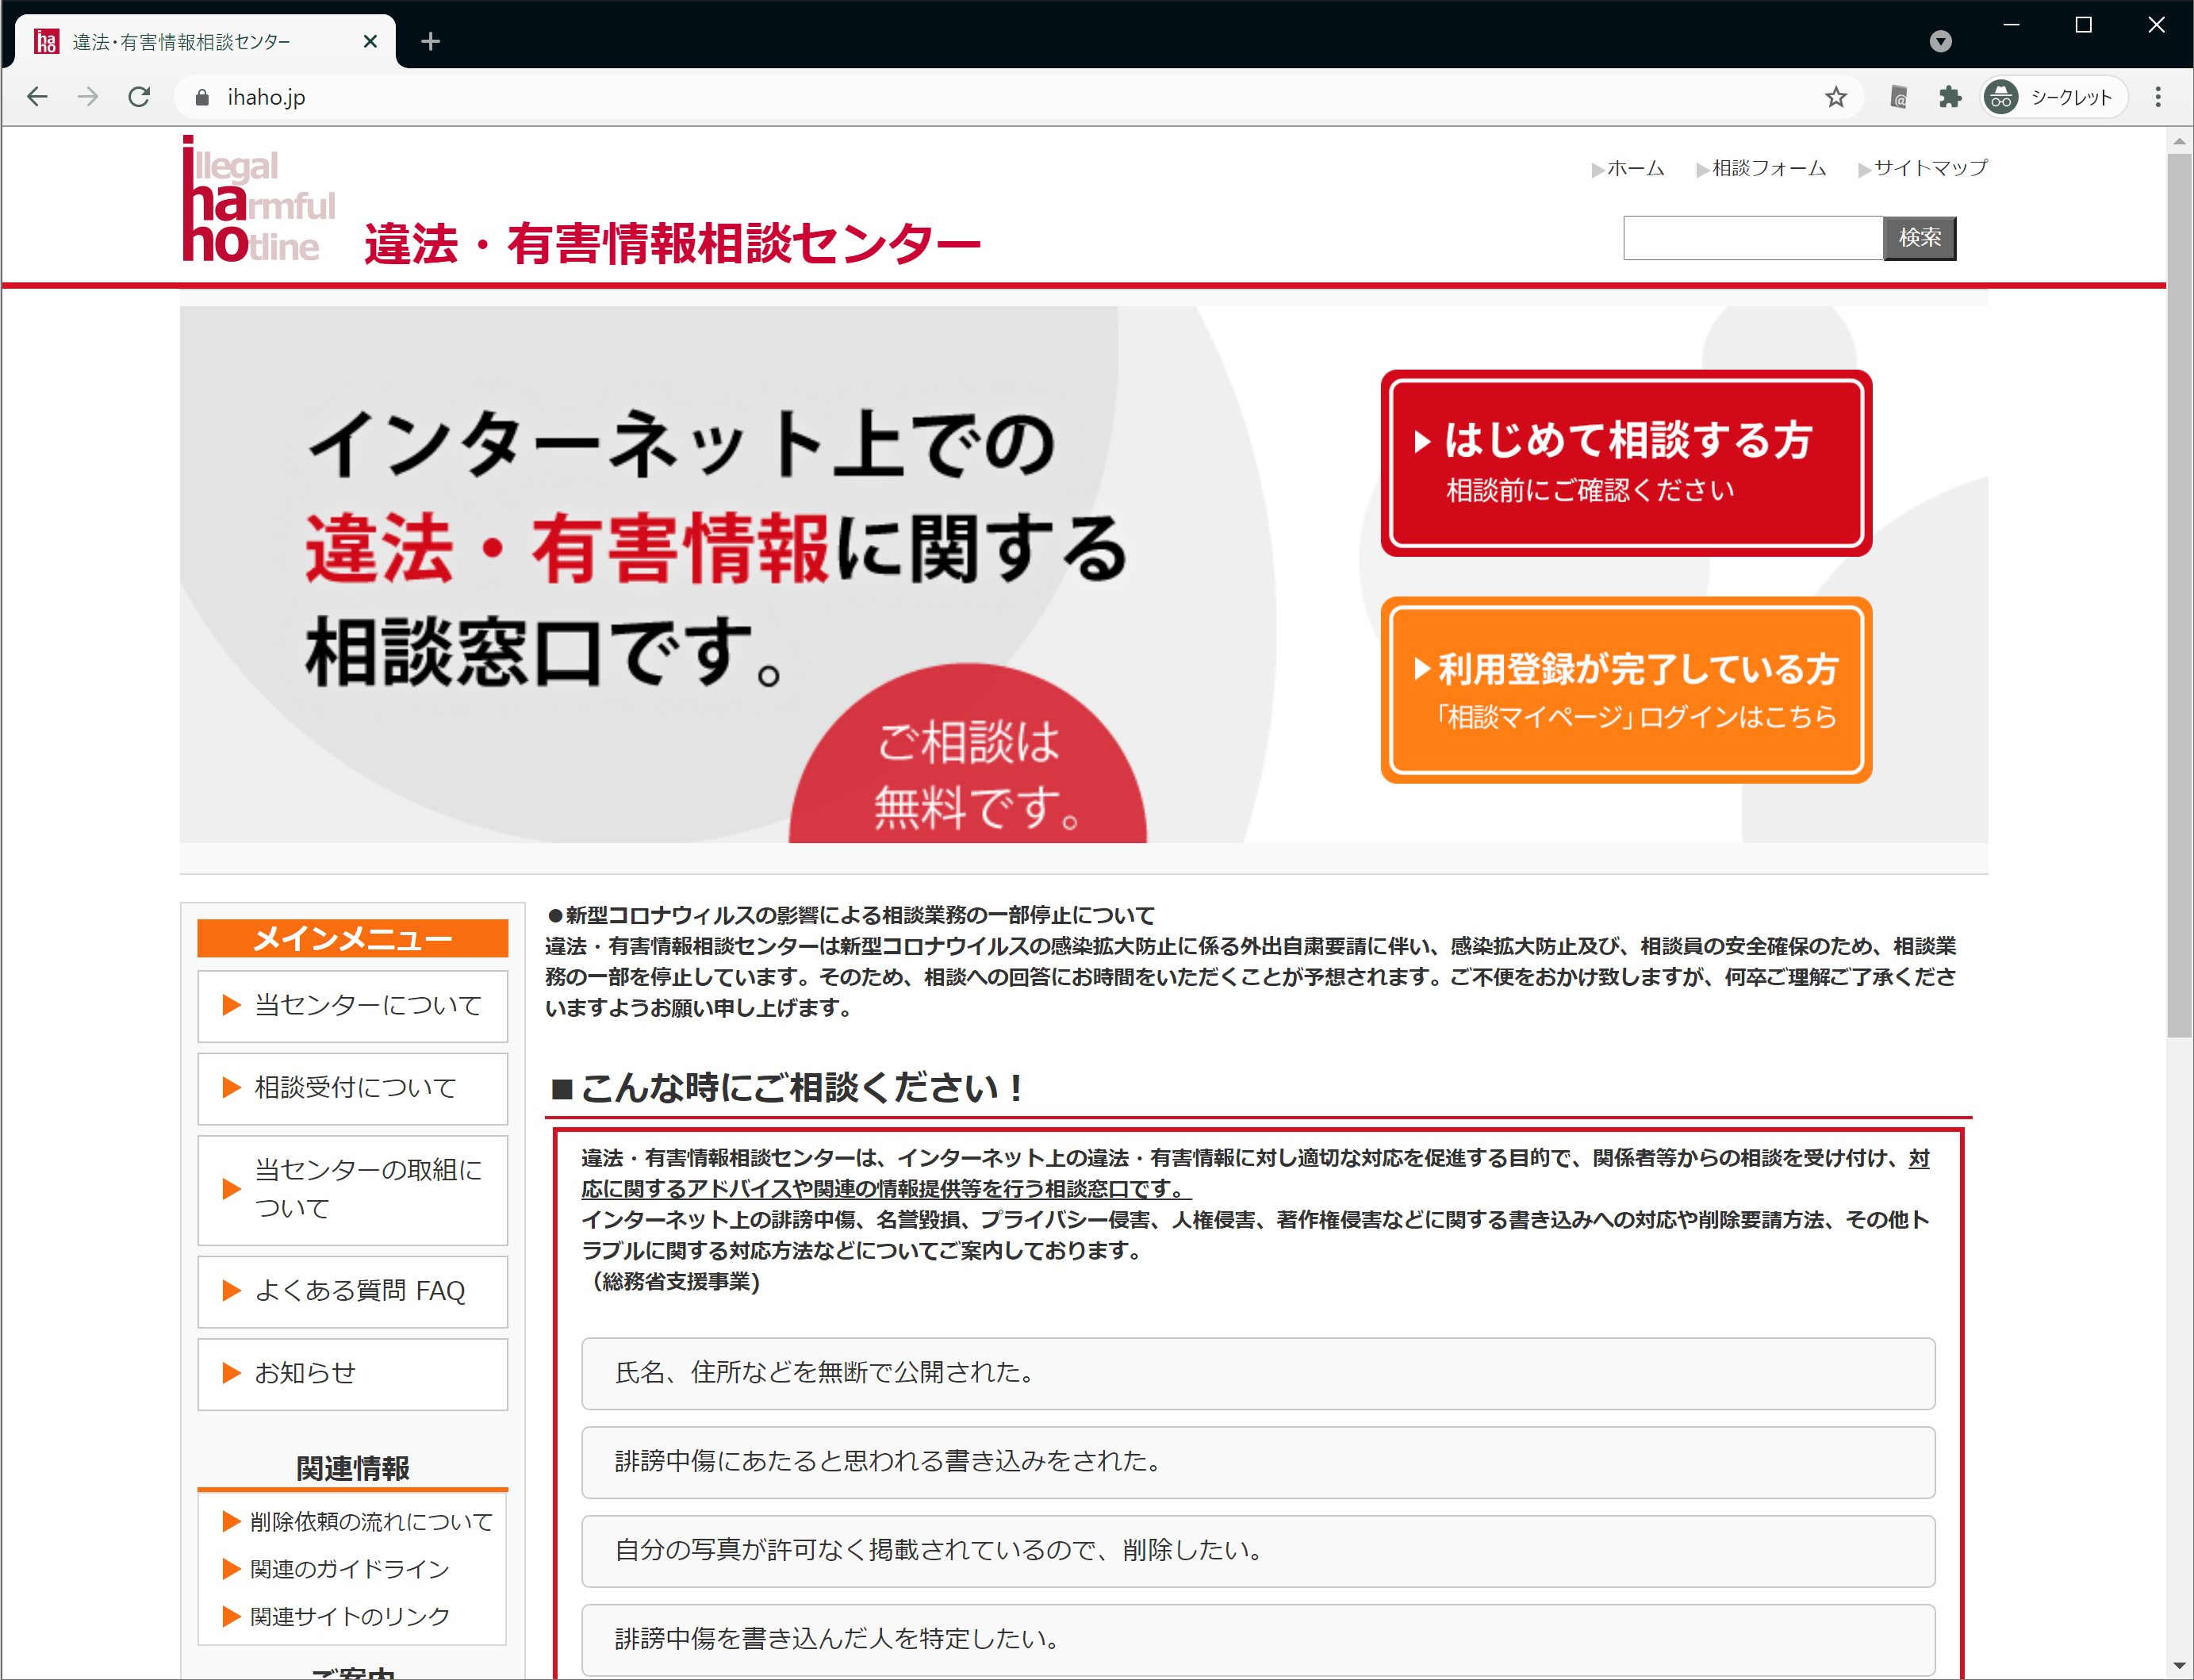Click the bookmark star icon
Image resolution: width=2194 pixels, height=1680 pixels.
pyautogui.click(x=1835, y=97)
